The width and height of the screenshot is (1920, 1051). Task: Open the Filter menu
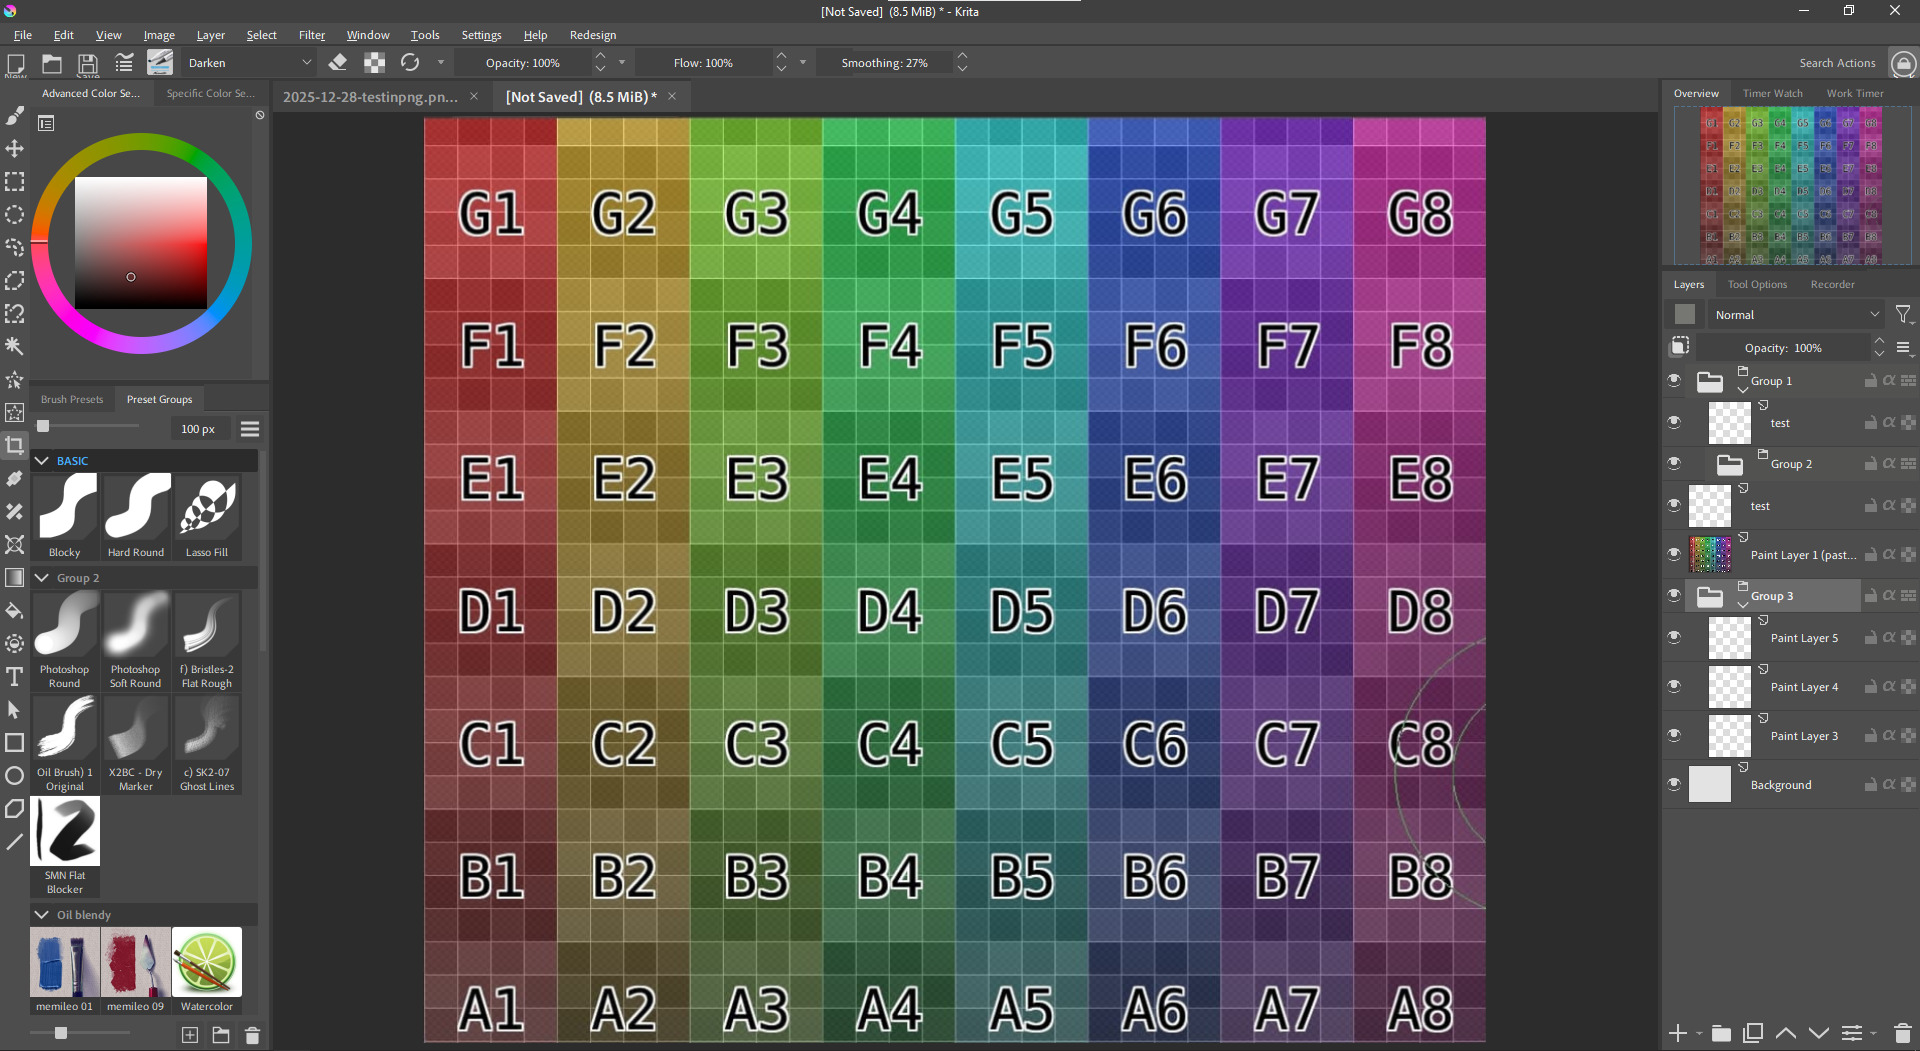311,35
